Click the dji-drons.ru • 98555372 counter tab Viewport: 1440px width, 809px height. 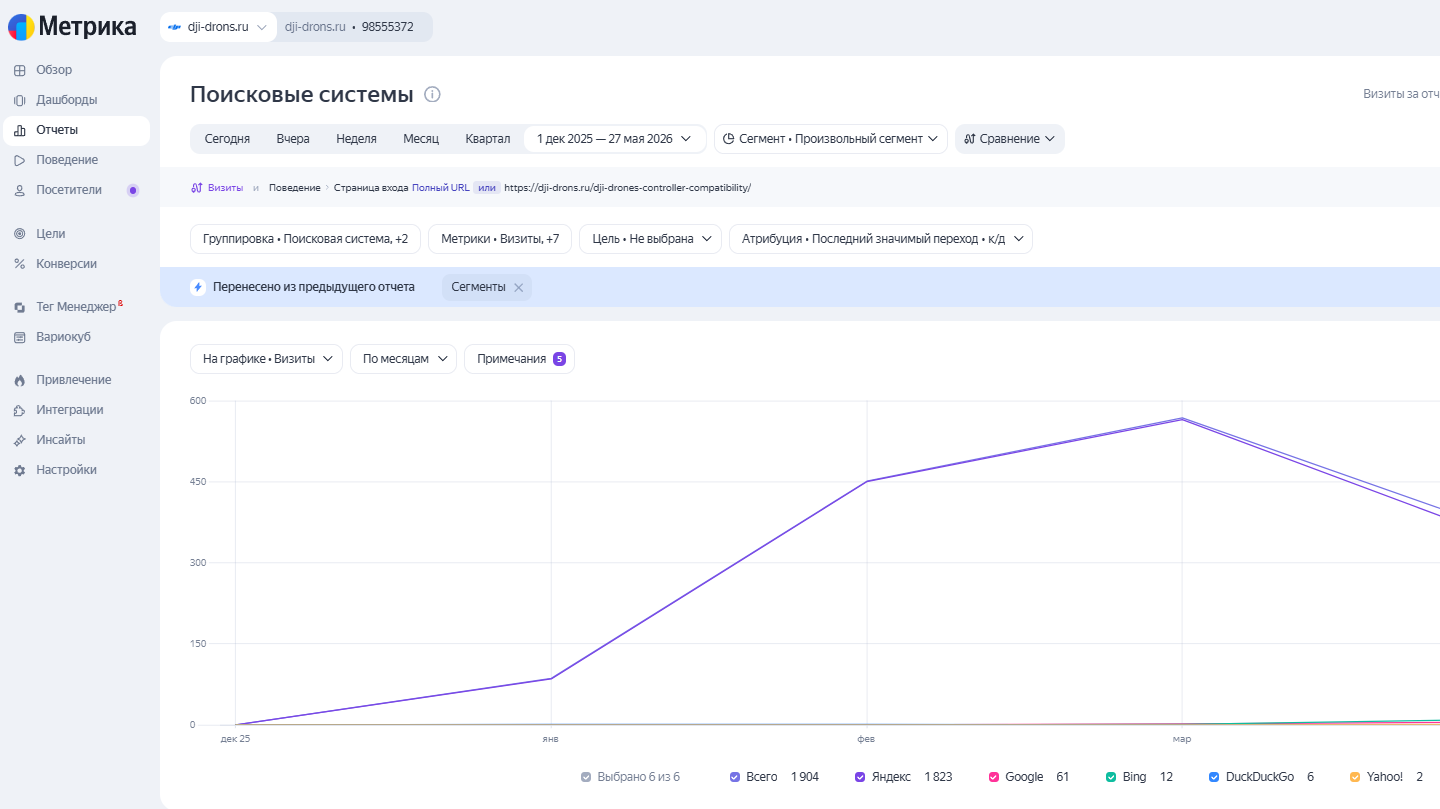349,27
